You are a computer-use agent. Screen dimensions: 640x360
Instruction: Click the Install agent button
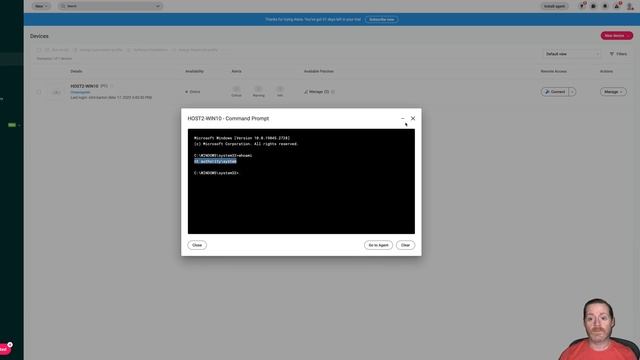pyautogui.click(x=554, y=6)
